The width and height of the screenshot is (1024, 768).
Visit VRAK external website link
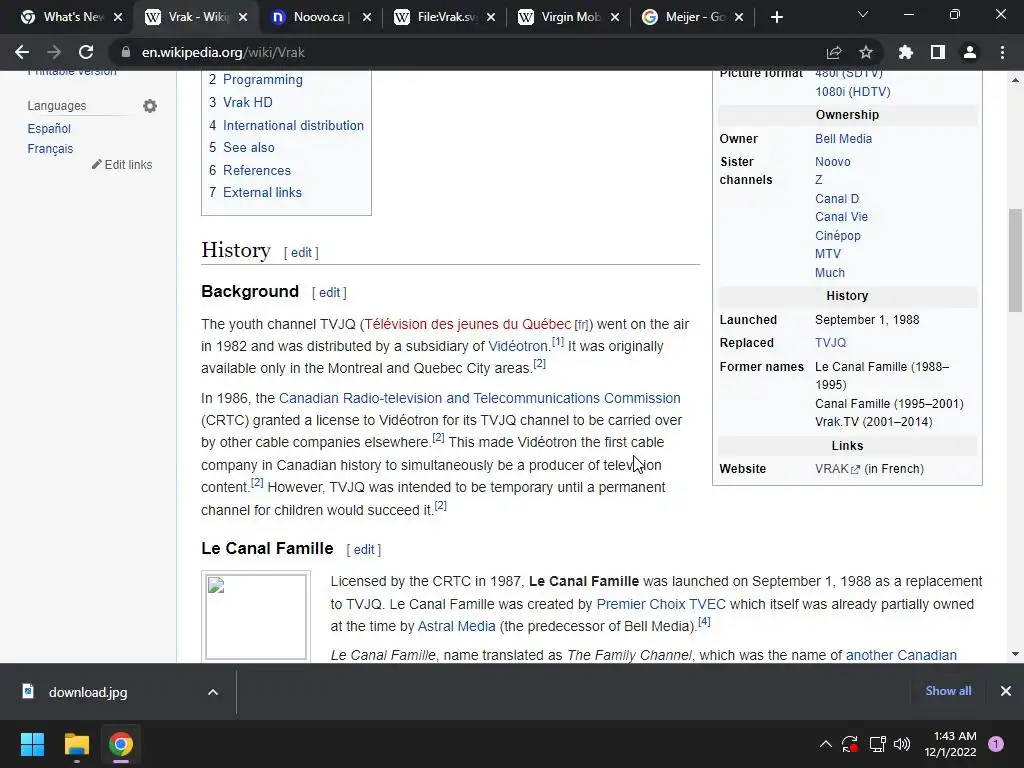[837, 469]
